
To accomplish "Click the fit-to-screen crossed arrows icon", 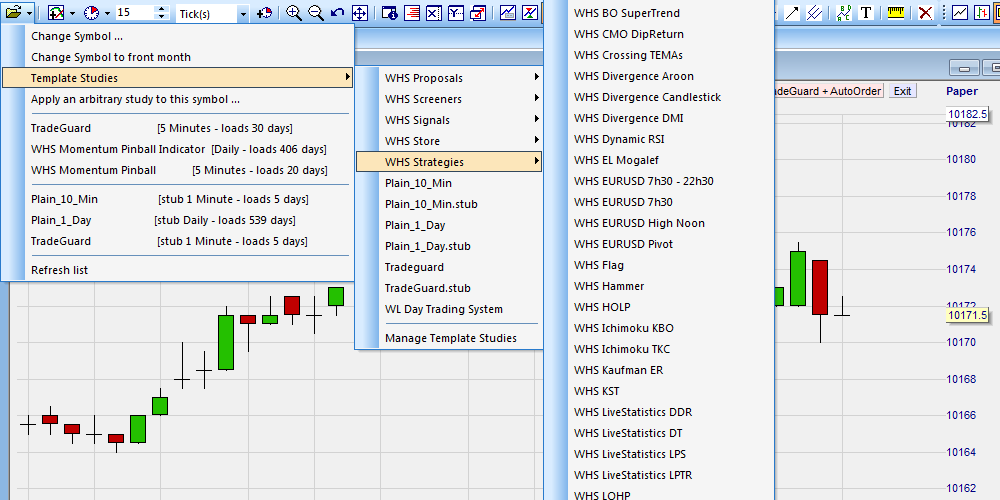I will [359, 13].
